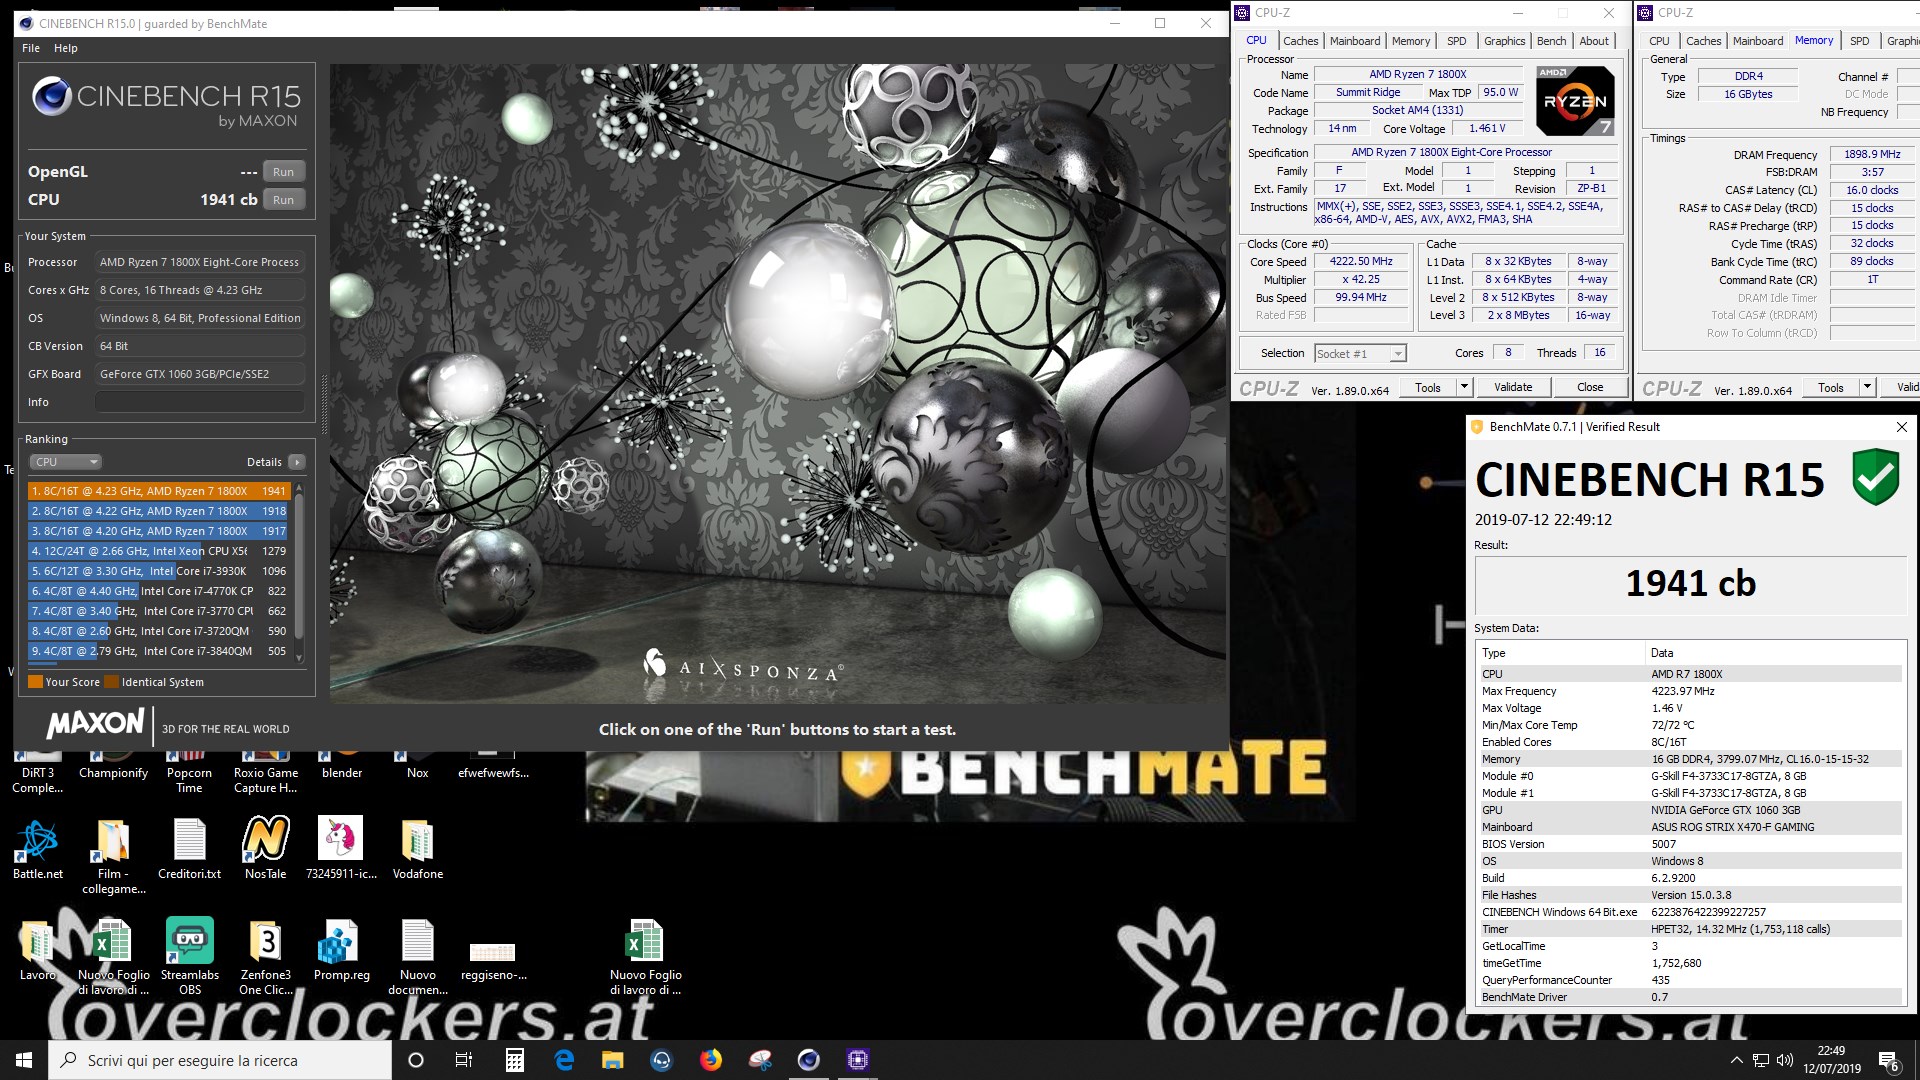Open Graphics tab in first CPU-Z window
The image size is (1920, 1080).
tap(1504, 41)
